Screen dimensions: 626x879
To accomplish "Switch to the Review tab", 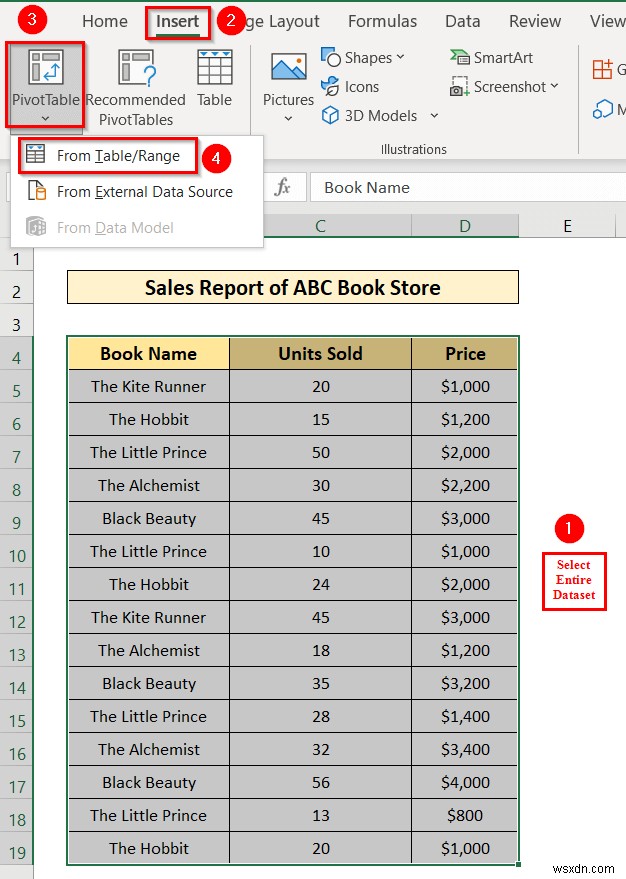I will click(x=535, y=21).
